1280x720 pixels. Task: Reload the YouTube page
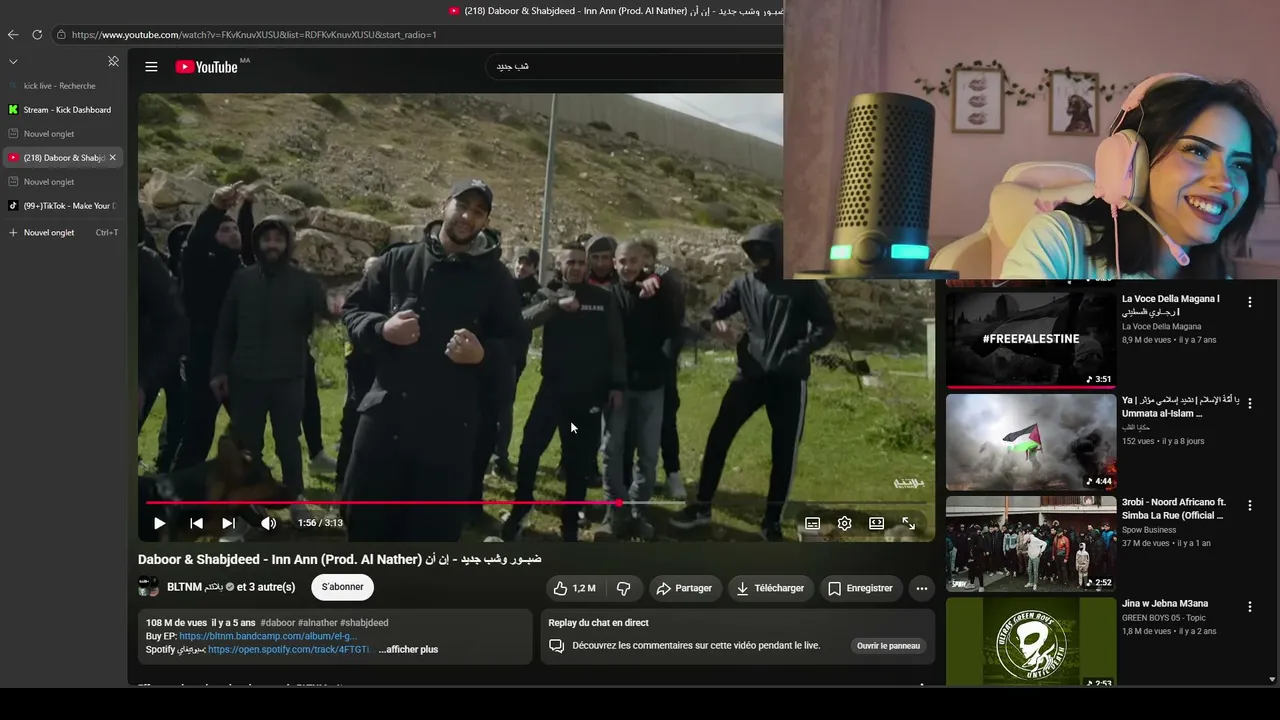[37, 34]
